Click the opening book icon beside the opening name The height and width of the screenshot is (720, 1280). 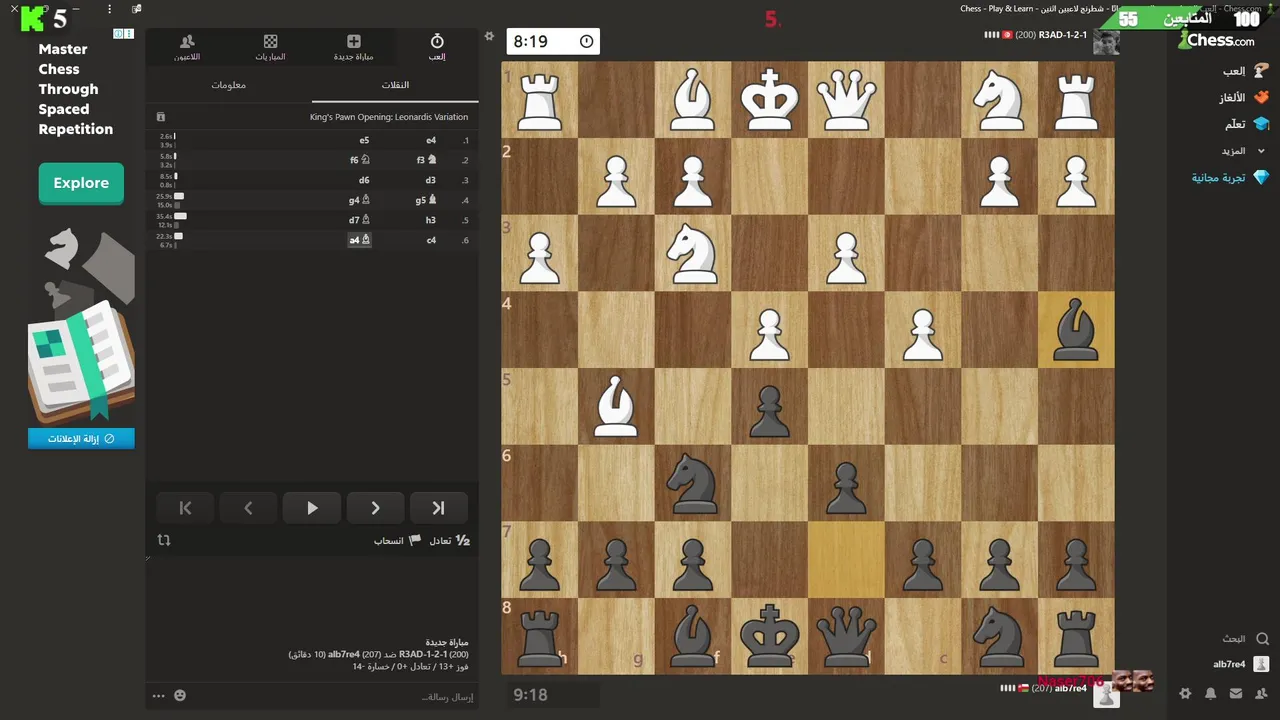pos(161,117)
